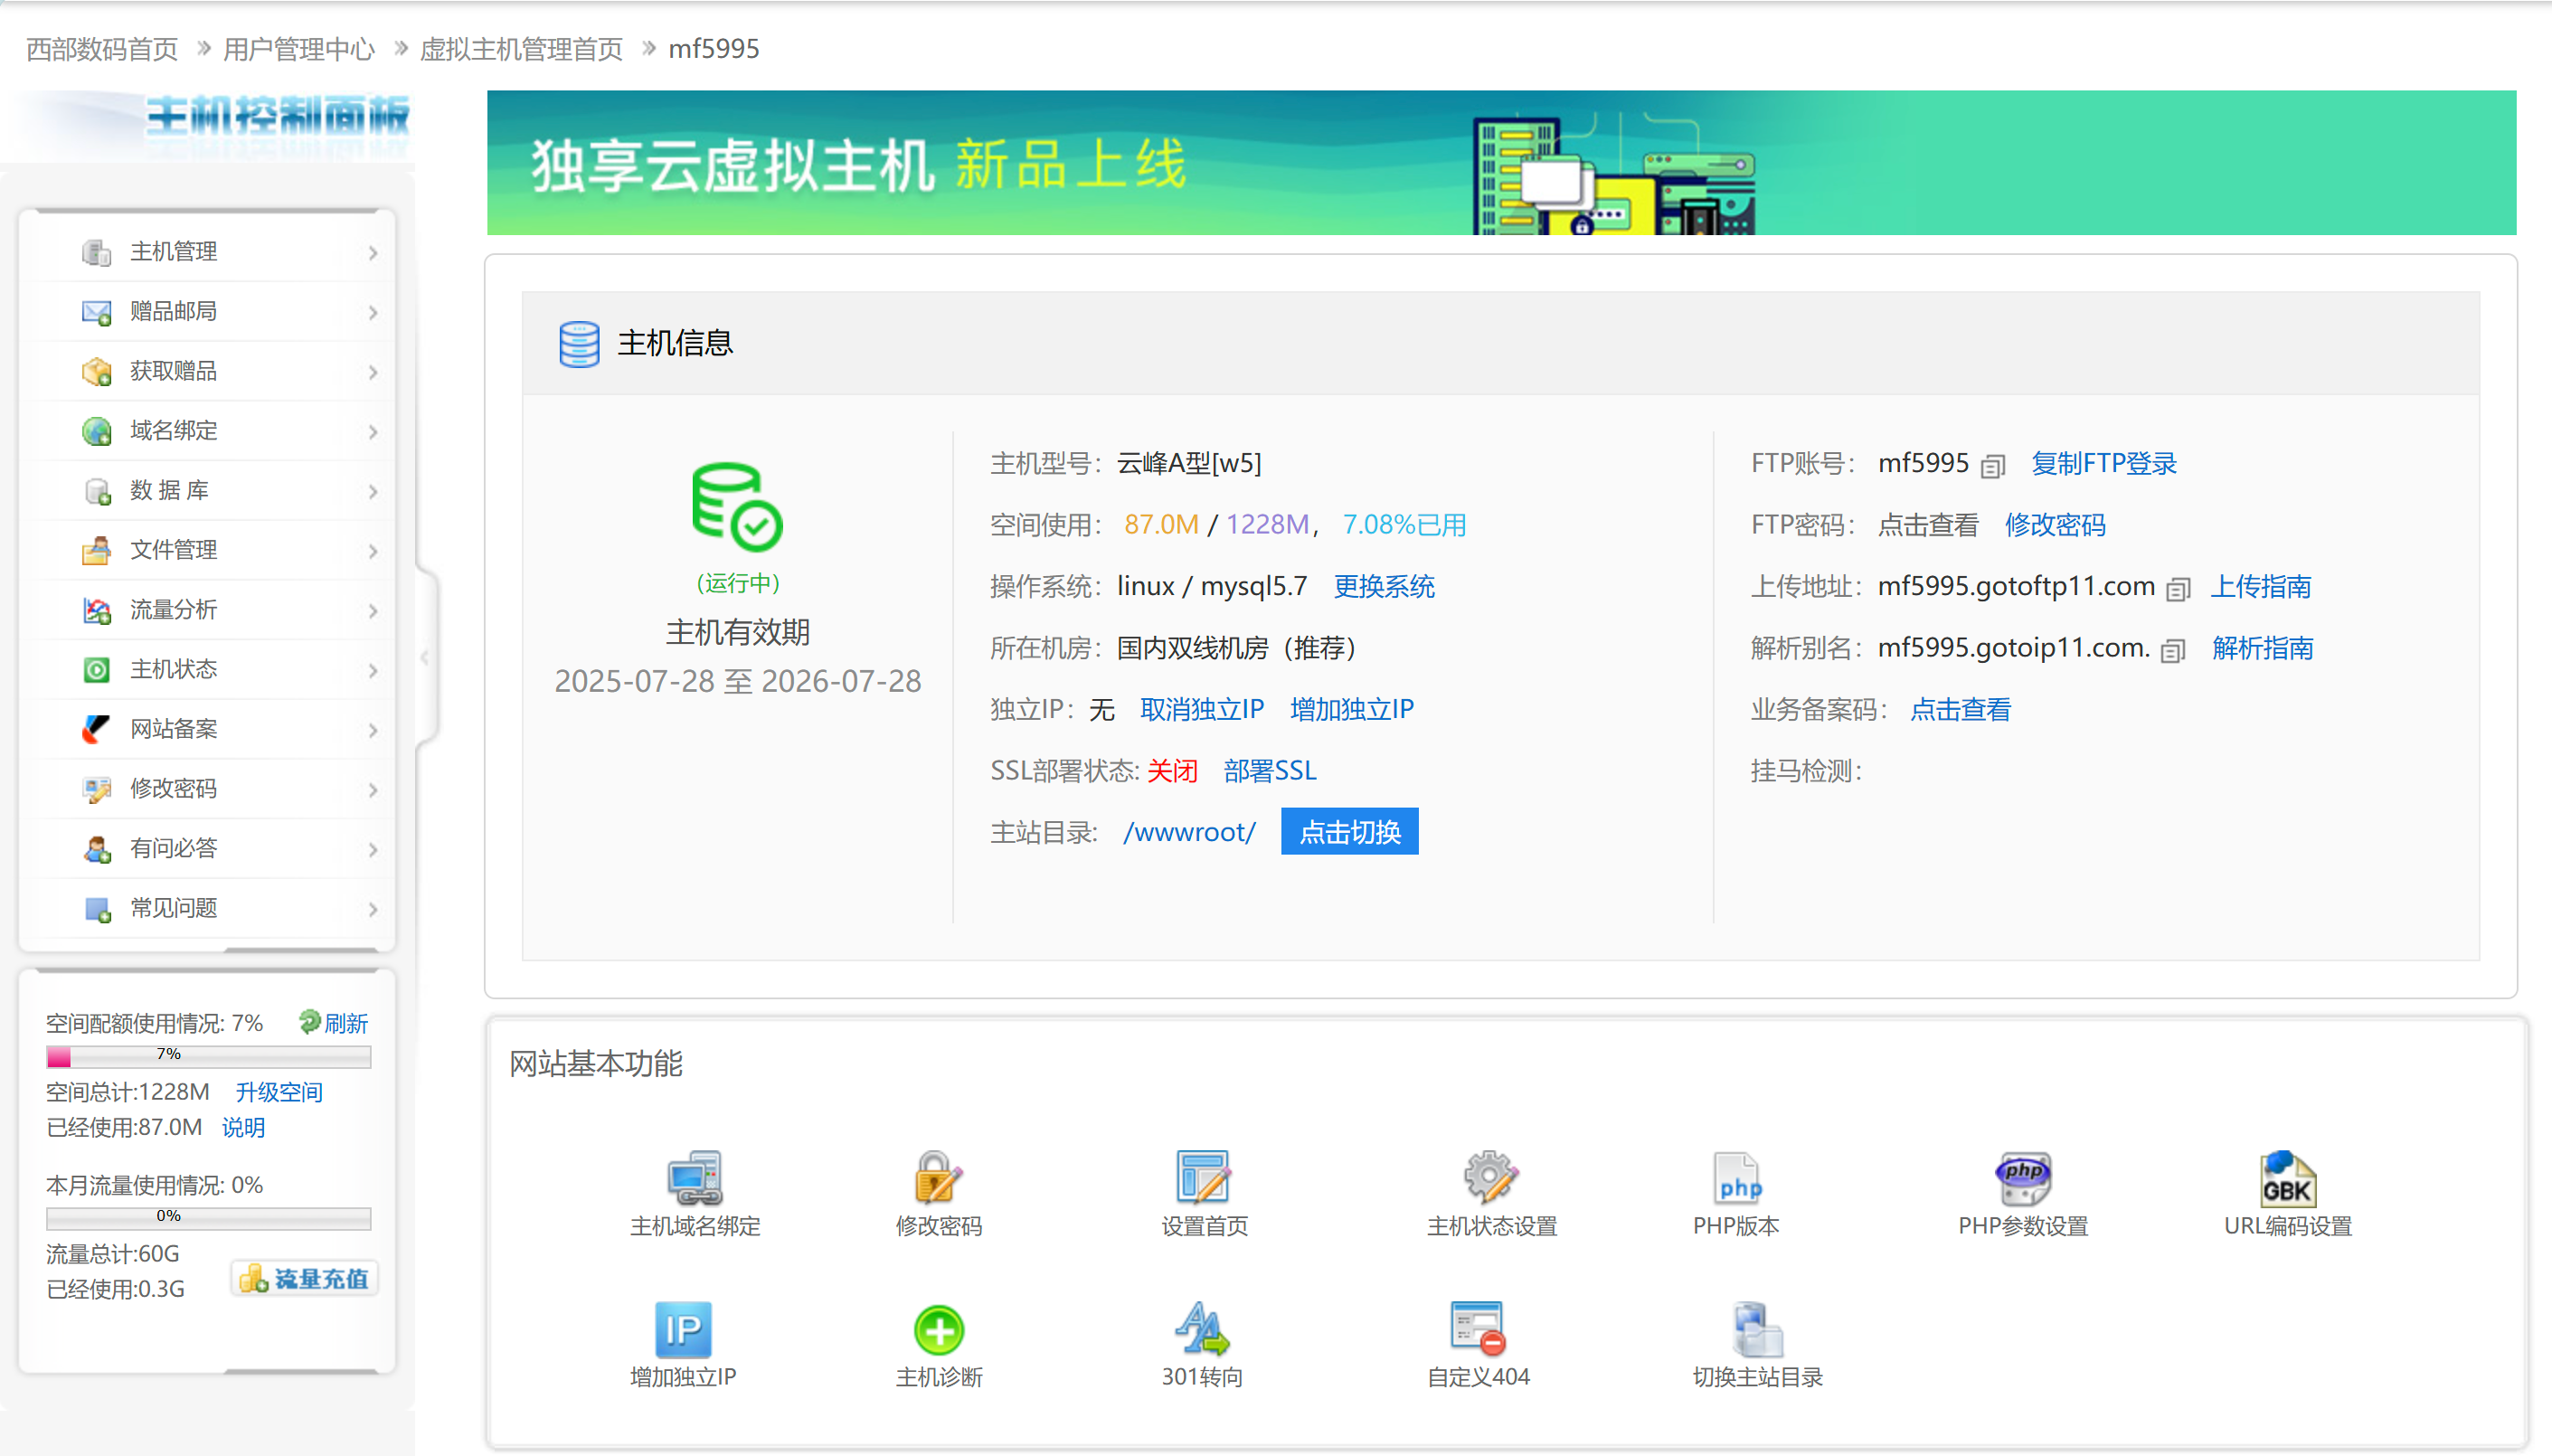Image resolution: width=2552 pixels, height=1456 pixels.
Task: Click the PHP版本 icon
Action: pyautogui.click(x=1736, y=1177)
